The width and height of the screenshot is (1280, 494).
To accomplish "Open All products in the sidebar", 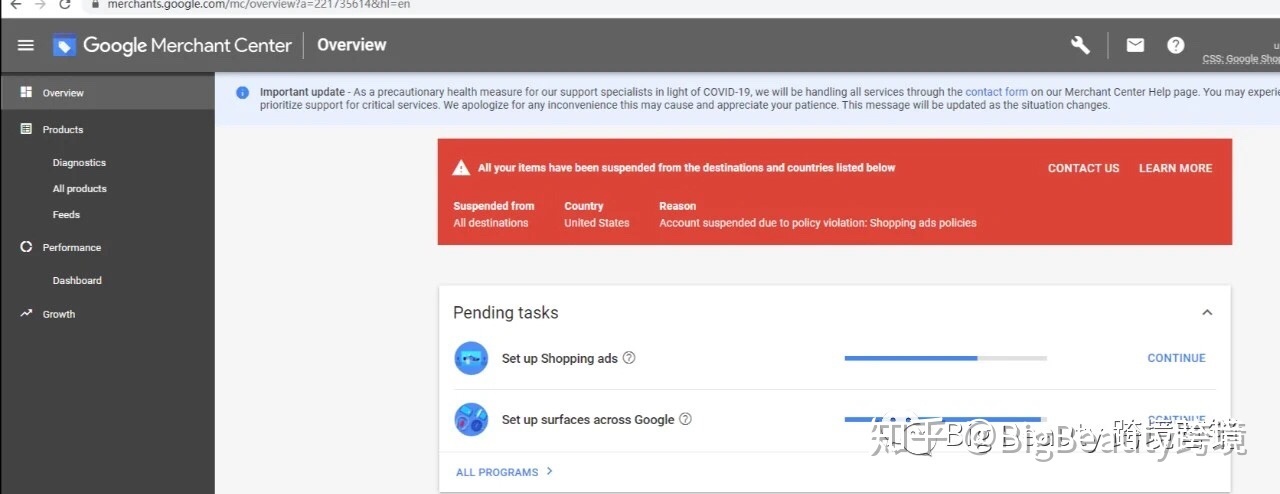I will [x=80, y=188].
